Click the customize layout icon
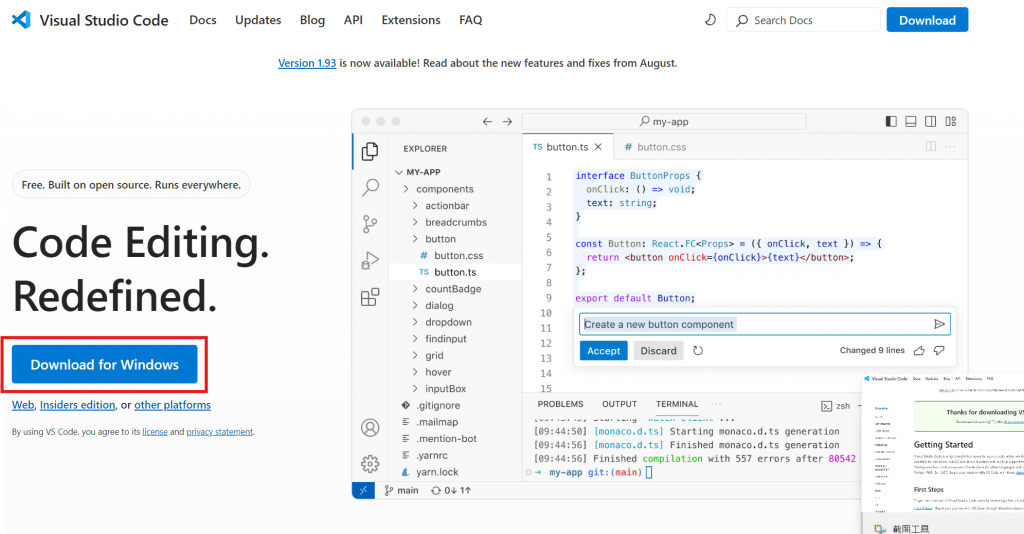The height and width of the screenshot is (534, 1024). pos(951,121)
